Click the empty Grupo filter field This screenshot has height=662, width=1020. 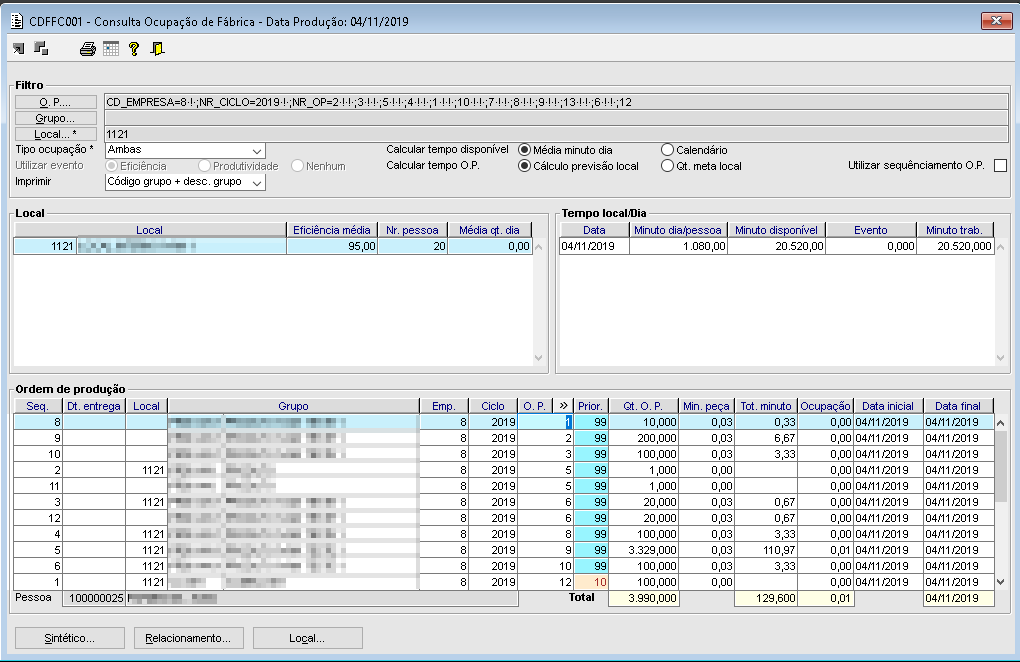pos(556,118)
